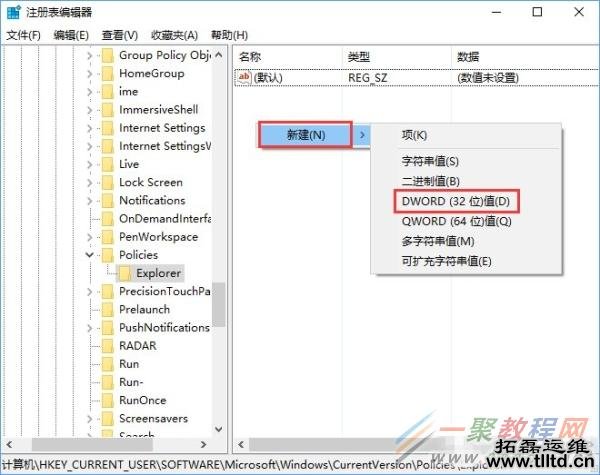Viewport: 600px width, 475px height.
Task: Click tree pane scroll down arrow
Action: coord(219,429)
